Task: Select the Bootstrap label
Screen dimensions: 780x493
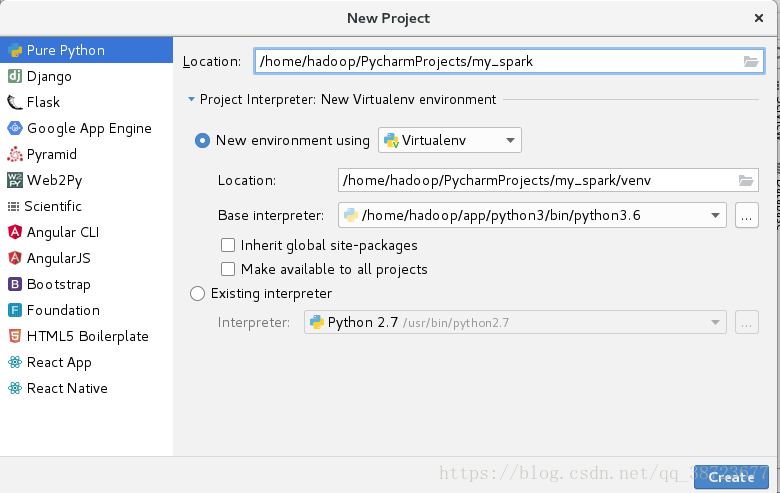Action: [x=59, y=285]
